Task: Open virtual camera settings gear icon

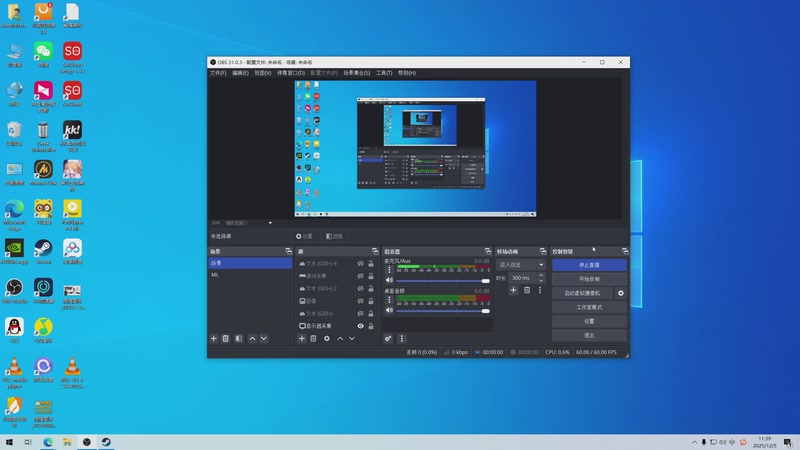Action: point(621,293)
